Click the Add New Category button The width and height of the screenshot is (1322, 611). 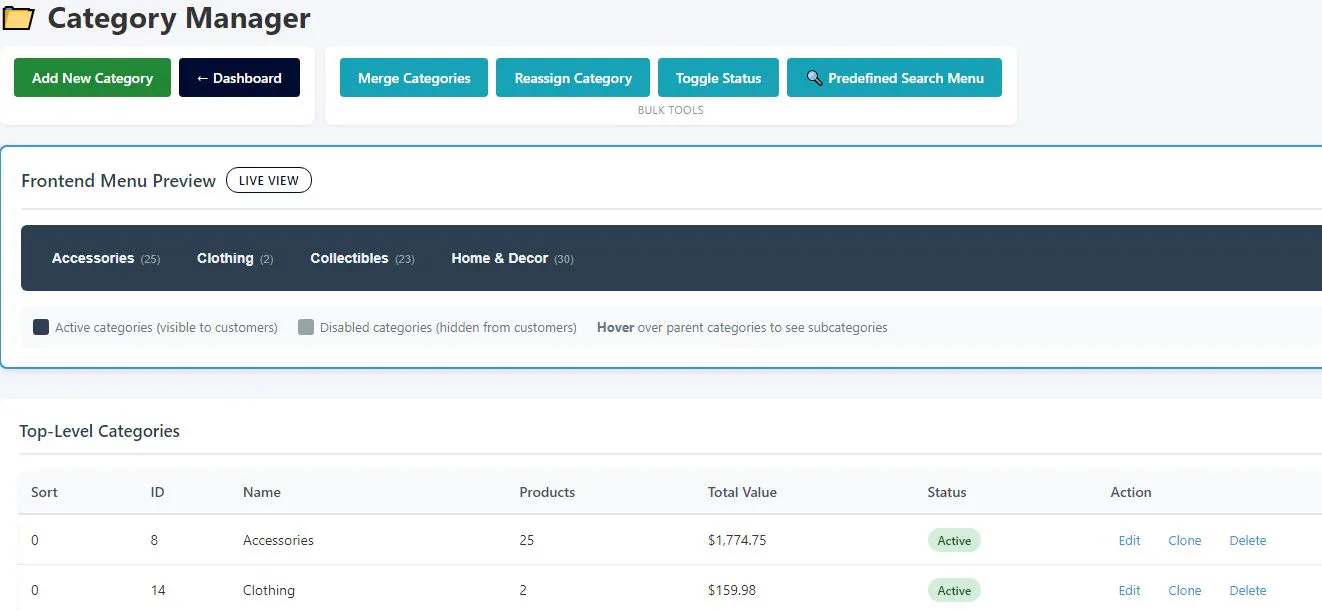92,78
